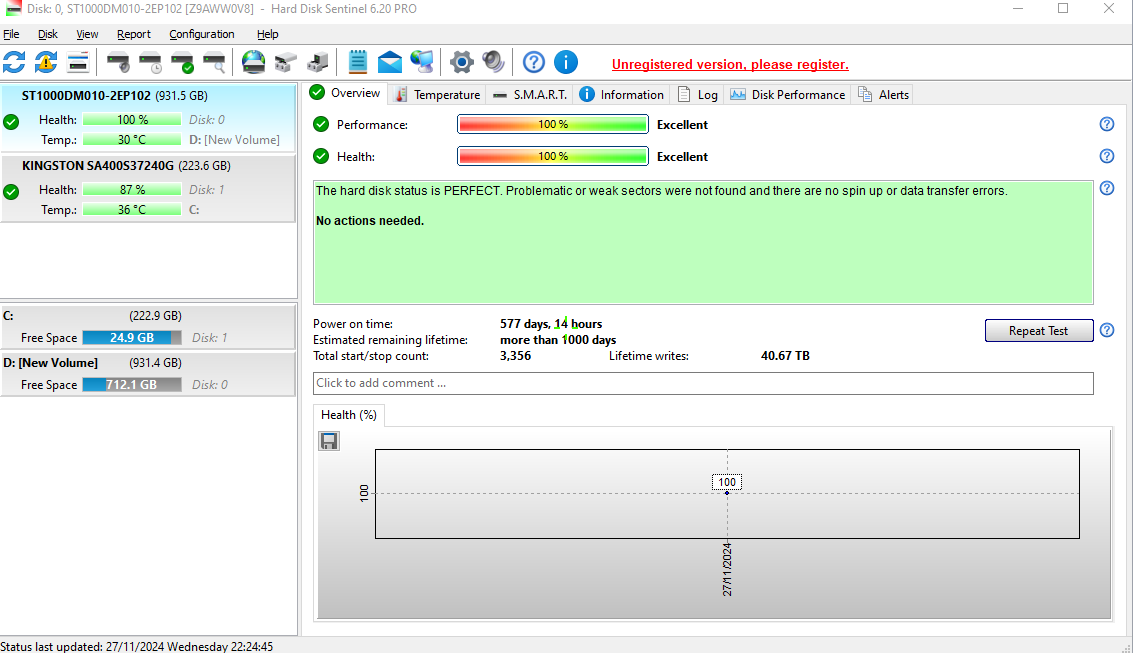Click the D: free space 712.1 GB bar
The image size is (1133, 653).
click(132, 384)
